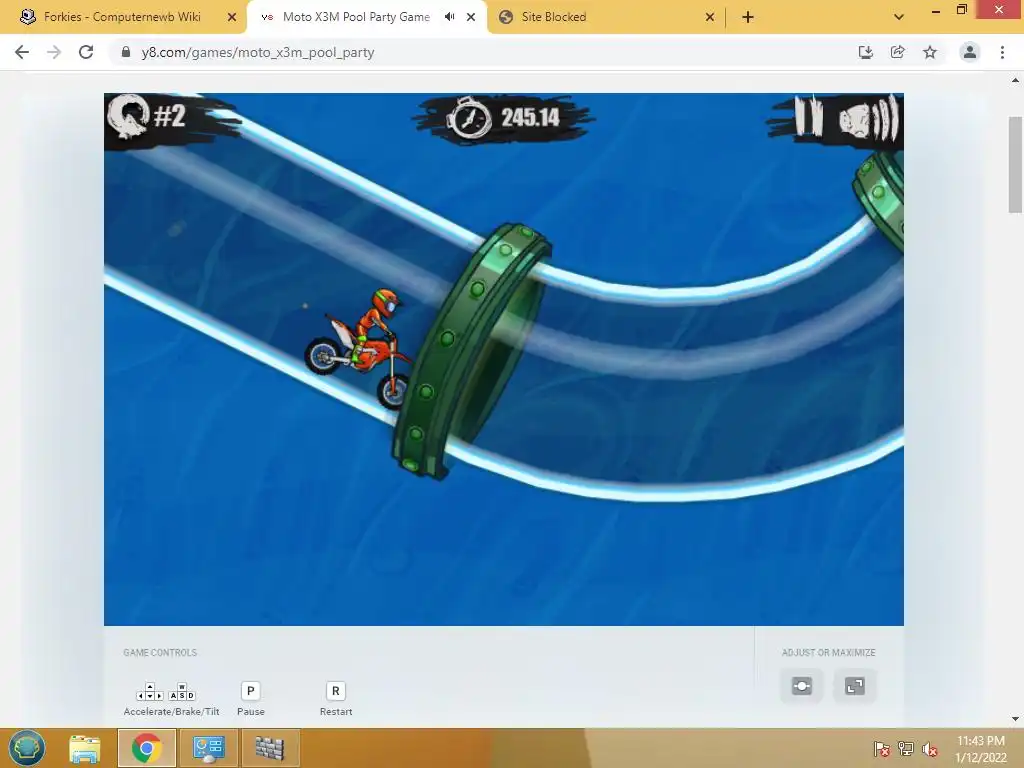
Task: Open the clock showing 11:43 PM
Action: coord(980,748)
